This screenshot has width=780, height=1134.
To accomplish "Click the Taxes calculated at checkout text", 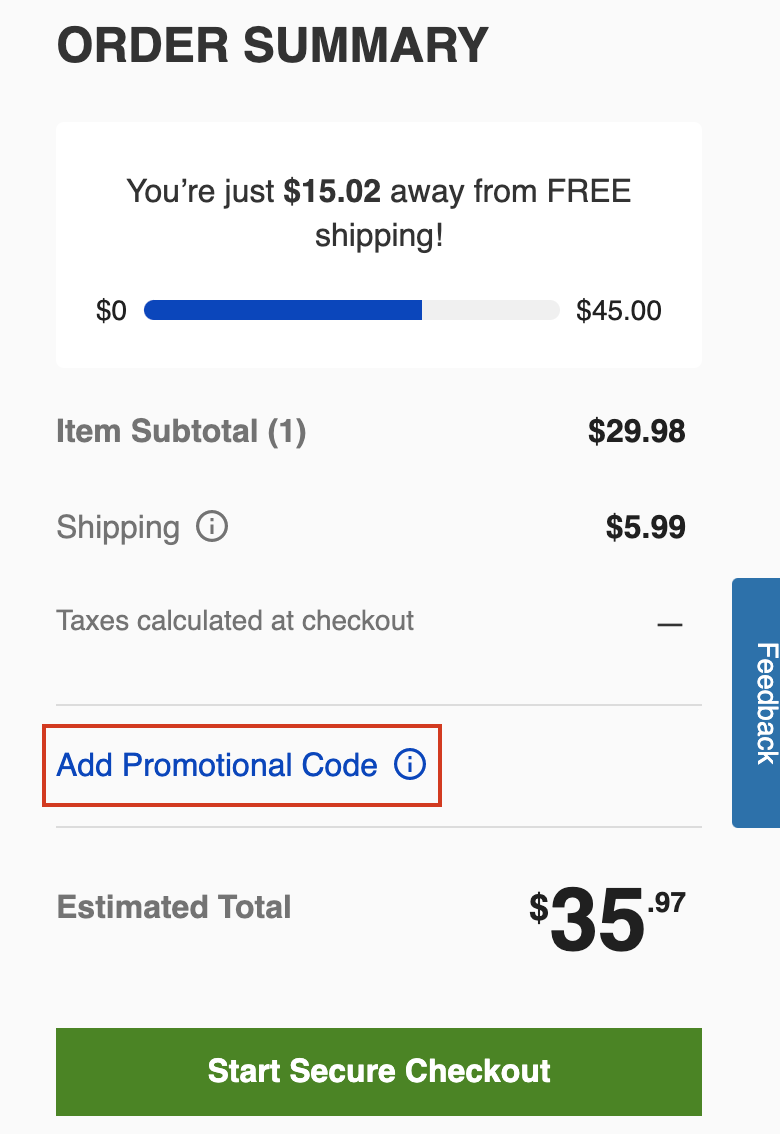I will (x=235, y=621).
